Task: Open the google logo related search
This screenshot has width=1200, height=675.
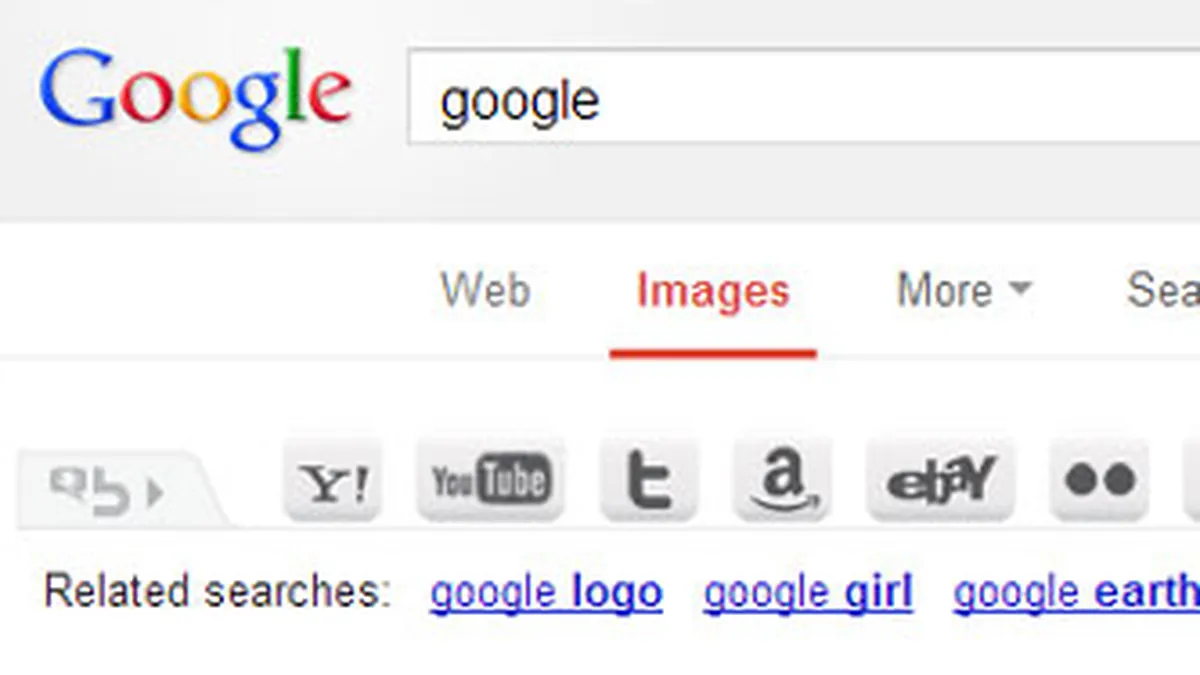Action: click(545, 591)
